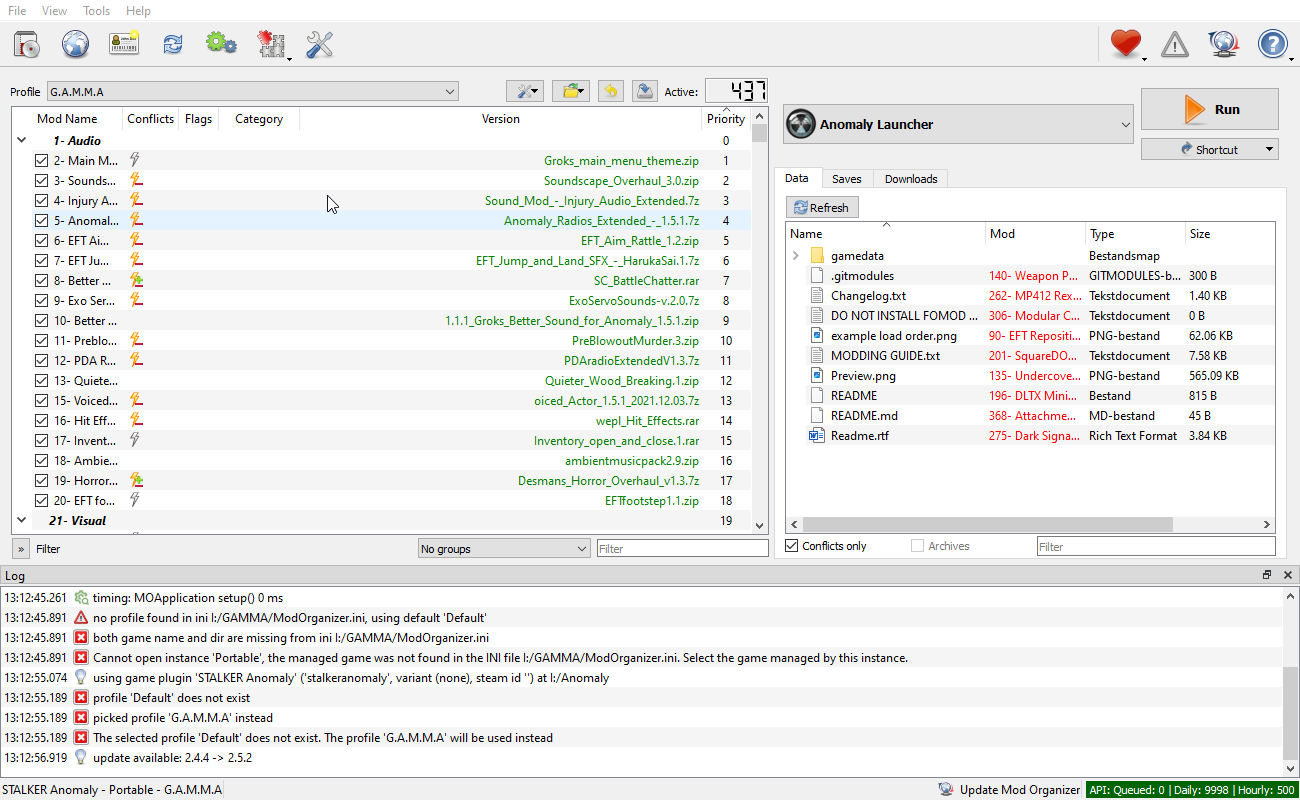Open the Profile G.A.M.M.A dropdown
The height and width of the screenshot is (800, 1300).
[252, 92]
